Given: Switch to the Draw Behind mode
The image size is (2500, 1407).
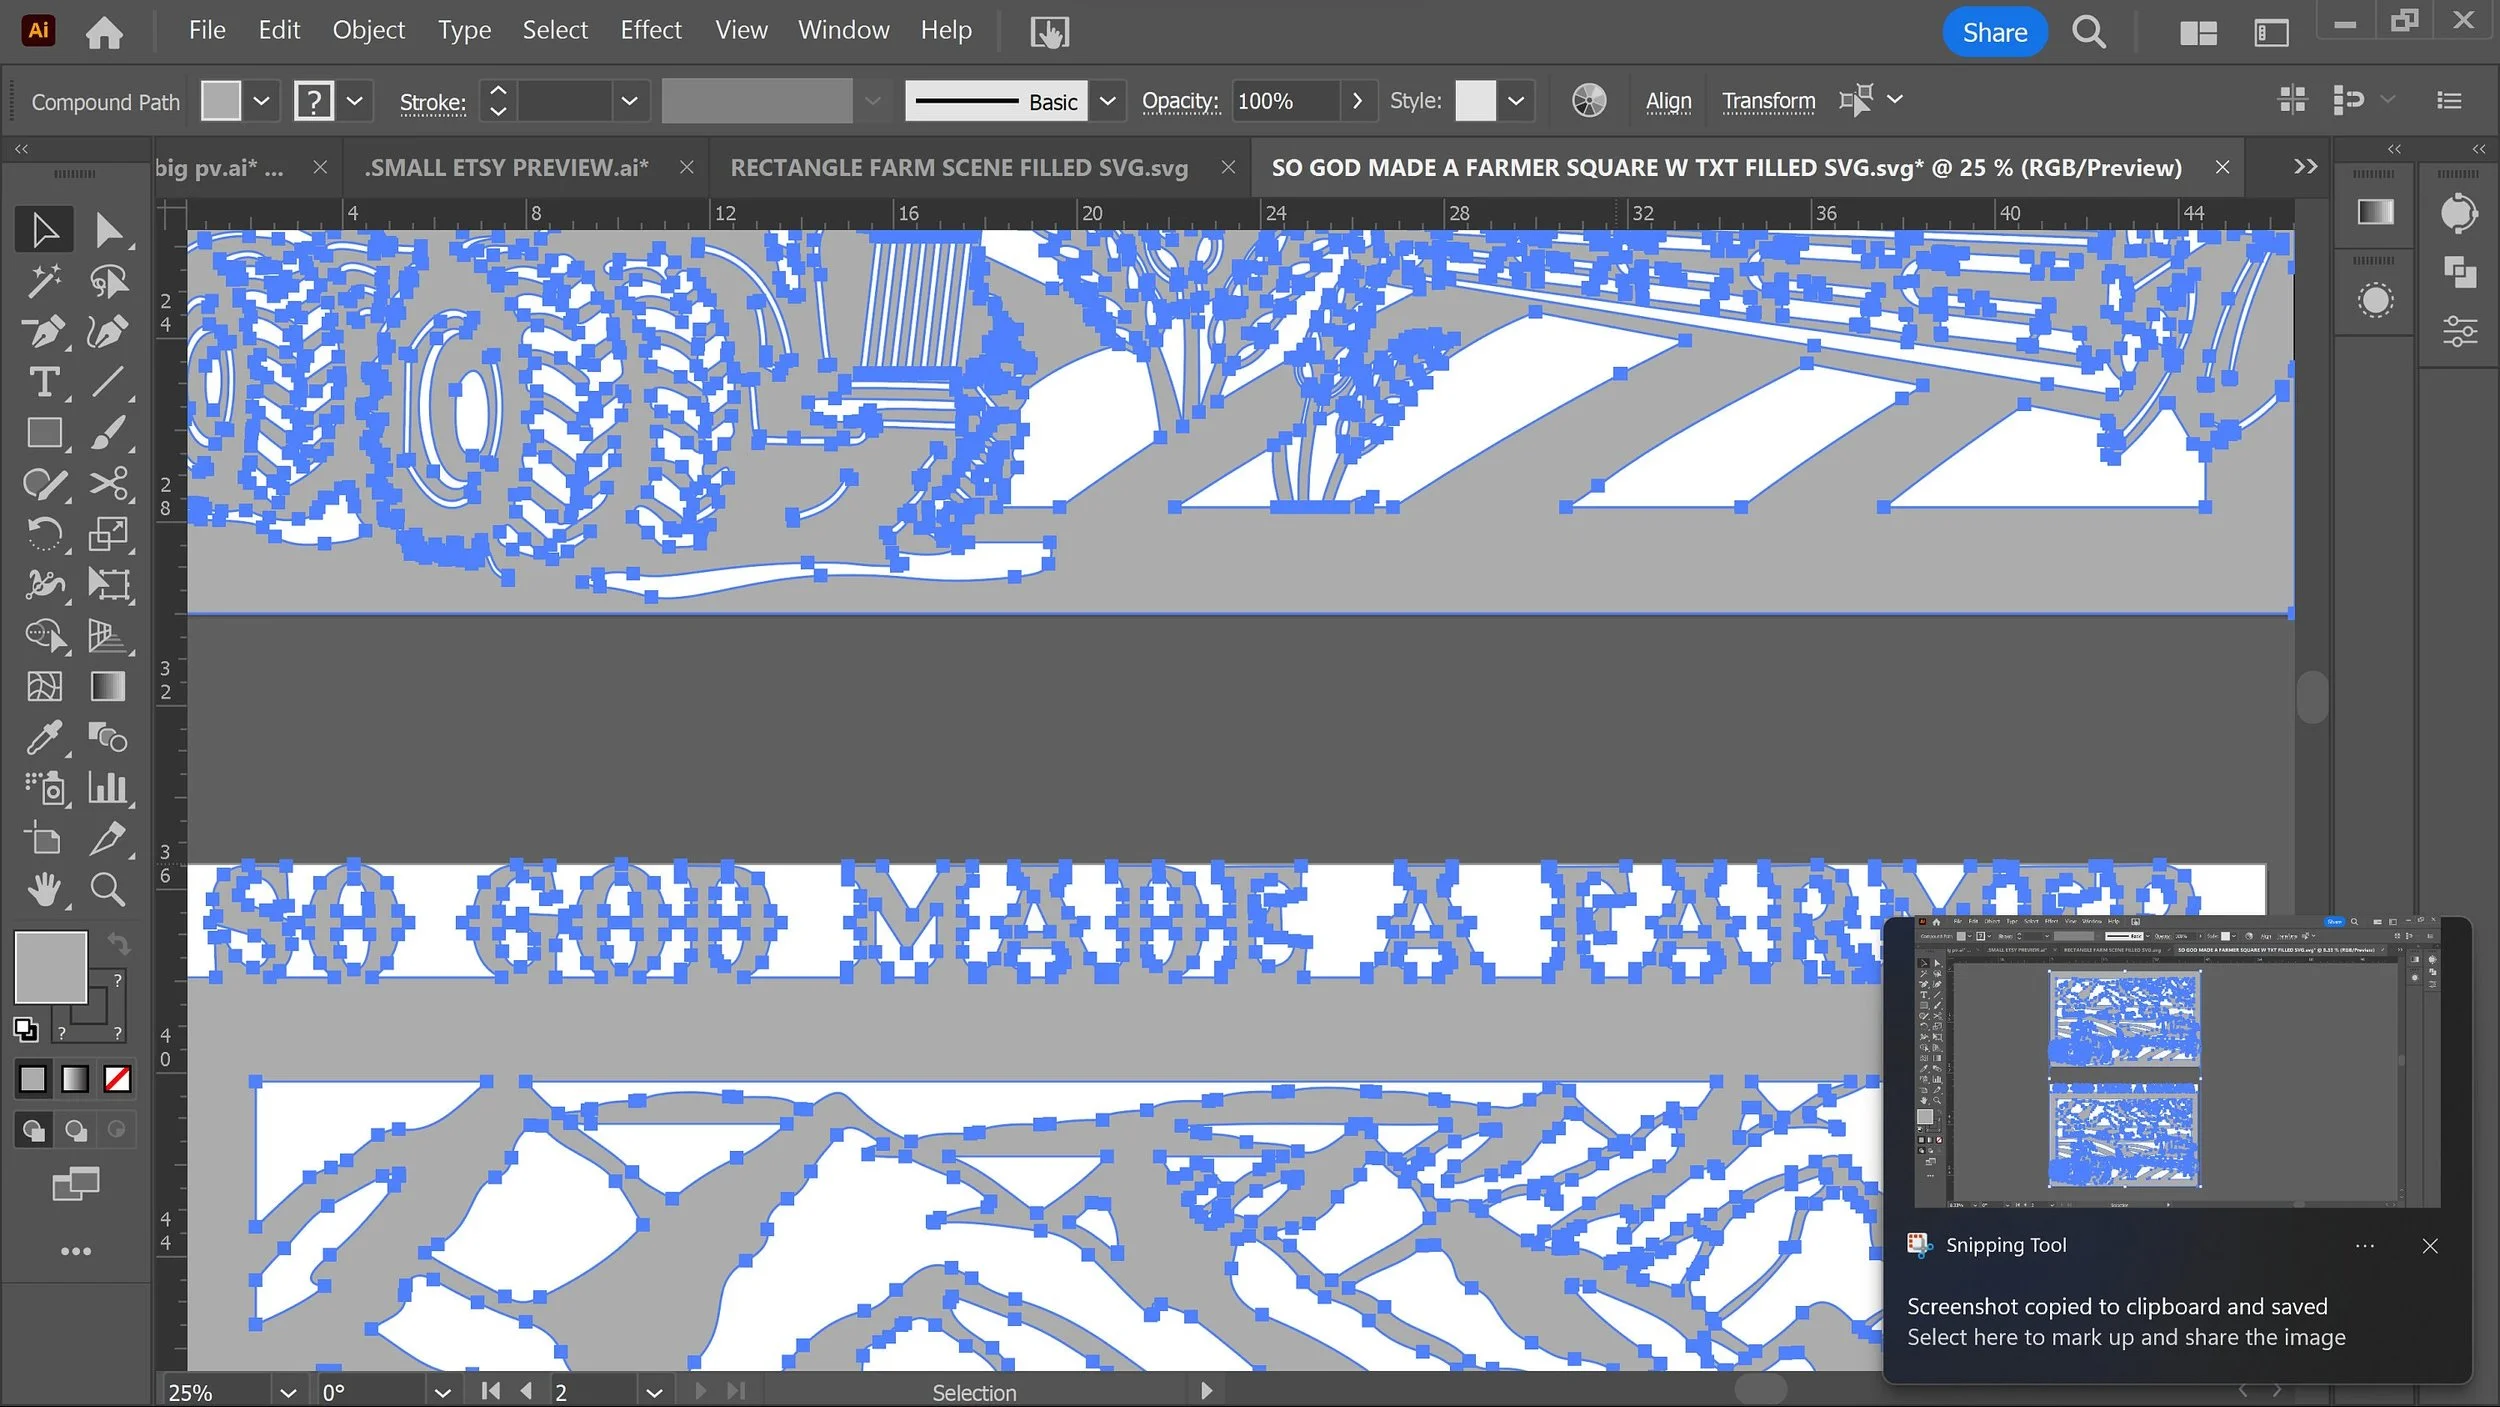Looking at the screenshot, I should click(x=75, y=1130).
